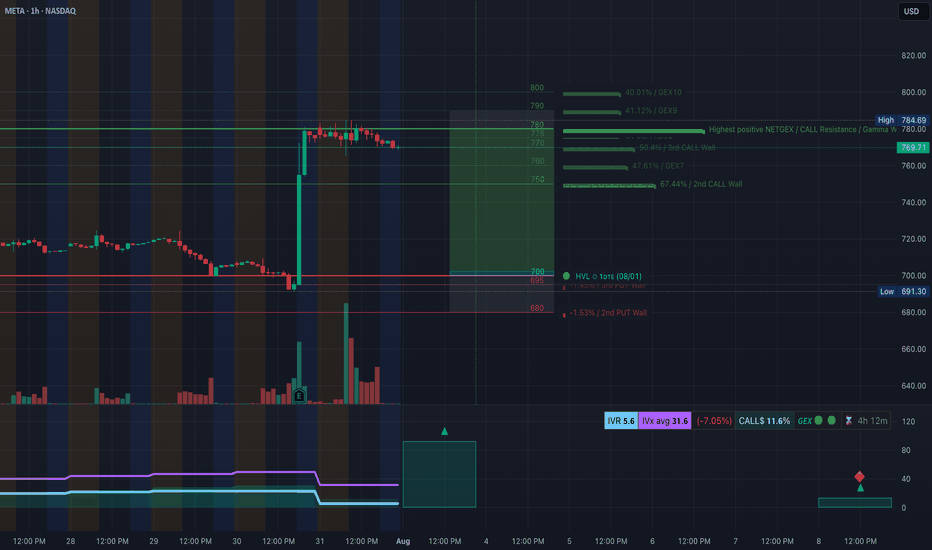Click the current price tag 769.71

point(913,147)
